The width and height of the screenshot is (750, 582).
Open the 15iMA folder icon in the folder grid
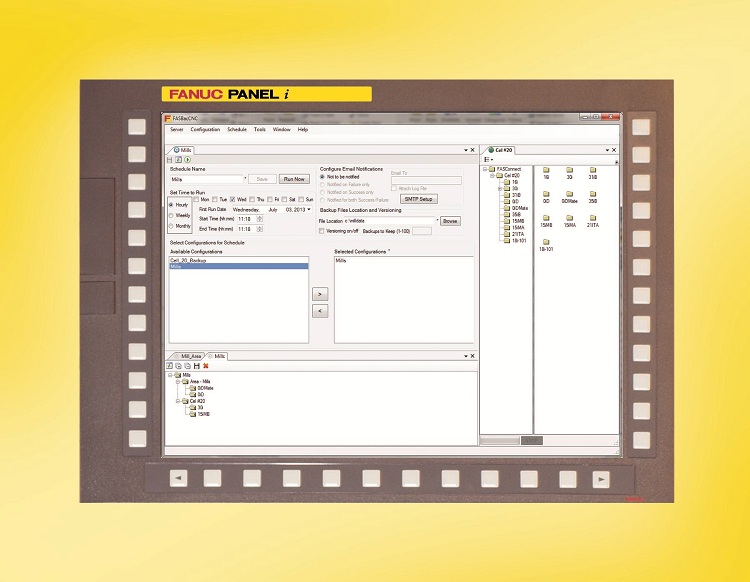tap(569, 218)
